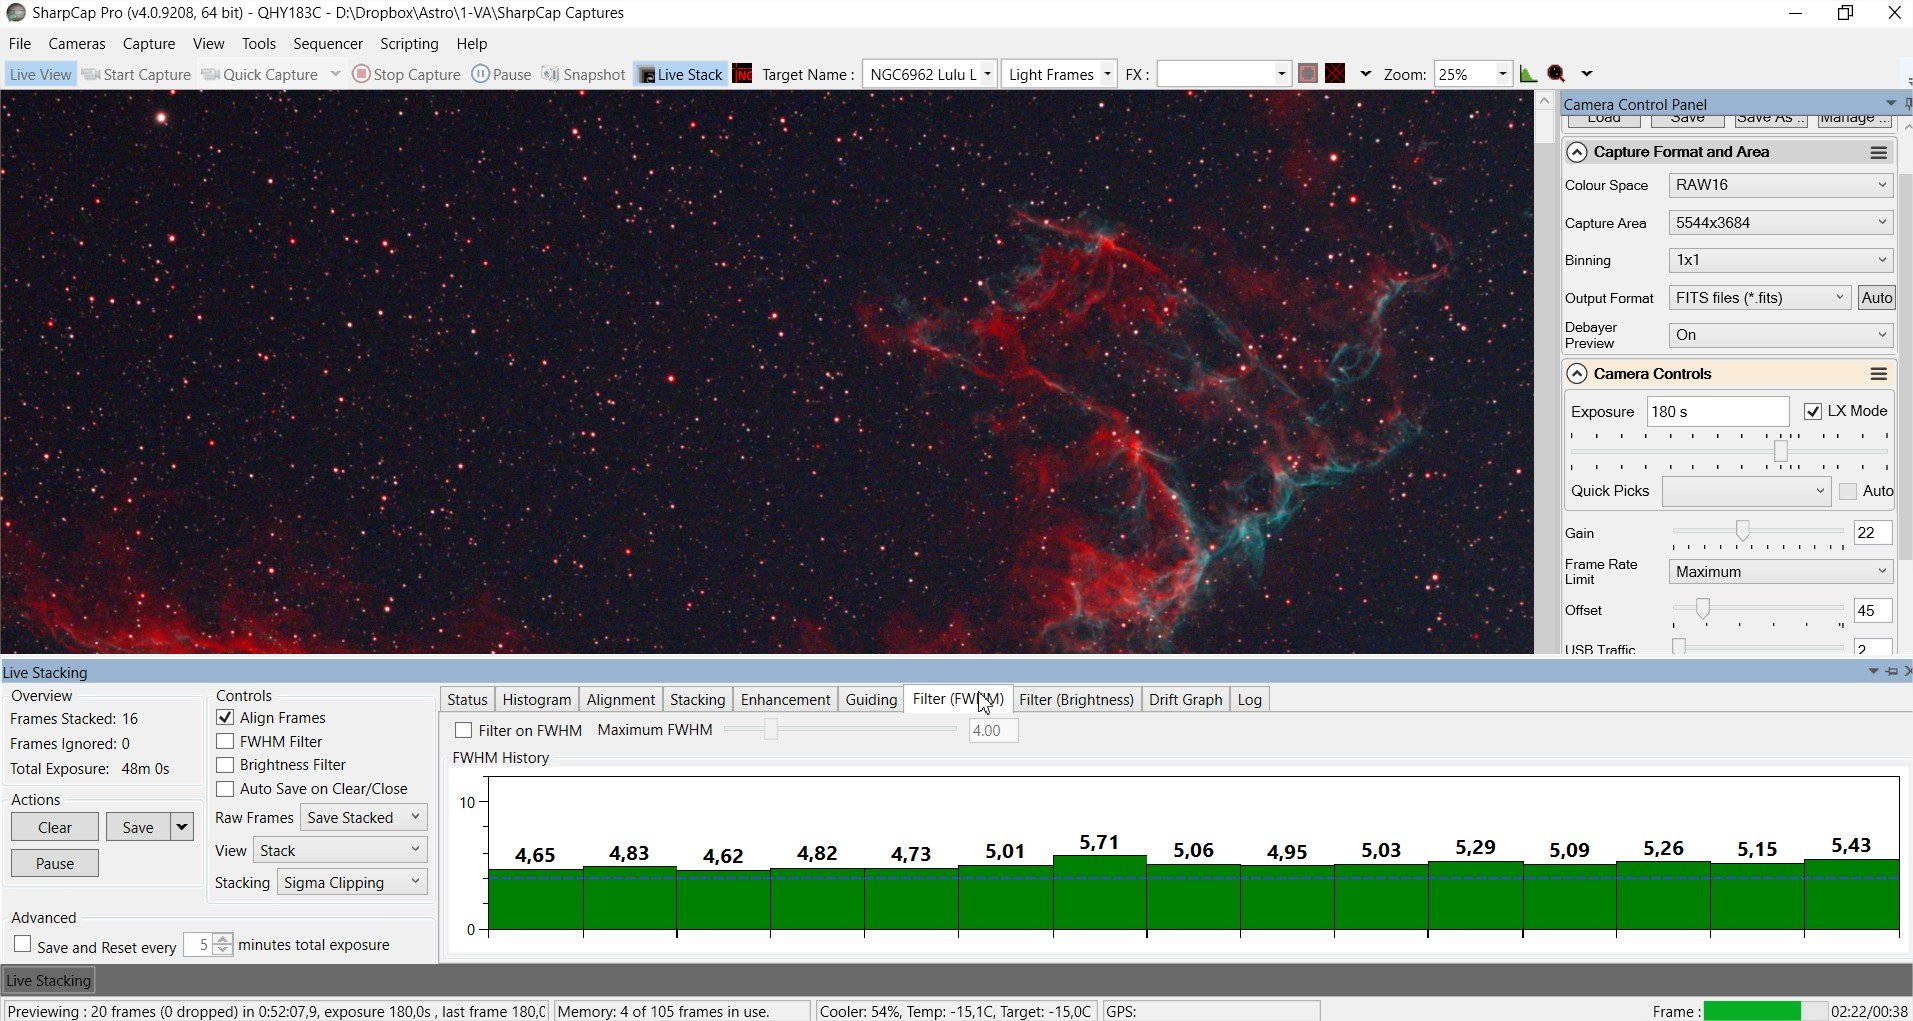Uncheck the LX Mode checkbox
This screenshot has width=1913, height=1021.
click(1812, 411)
